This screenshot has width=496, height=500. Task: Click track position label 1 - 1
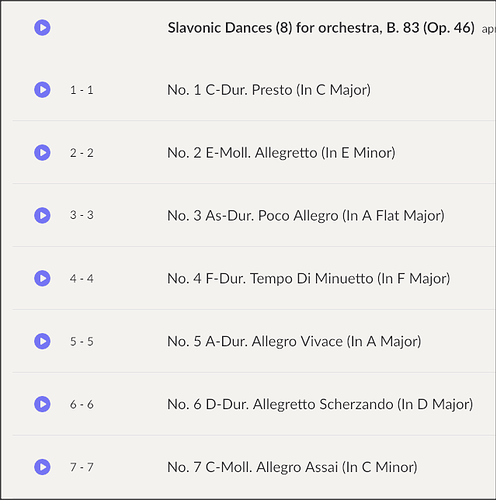pos(82,90)
